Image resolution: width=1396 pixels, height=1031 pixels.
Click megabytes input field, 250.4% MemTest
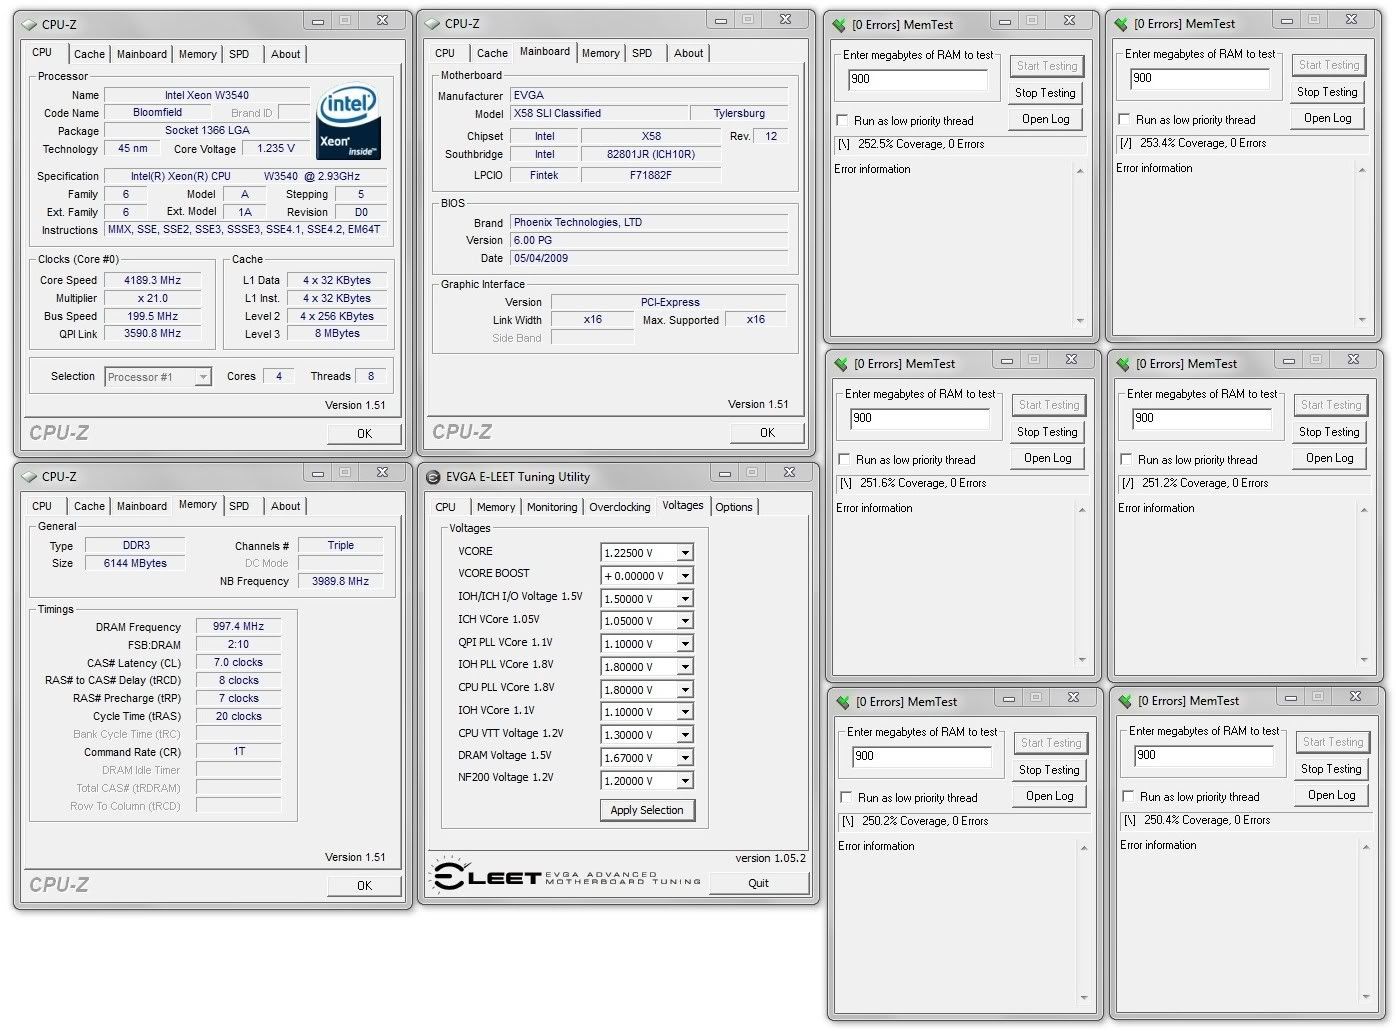(x=1203, y=755)
